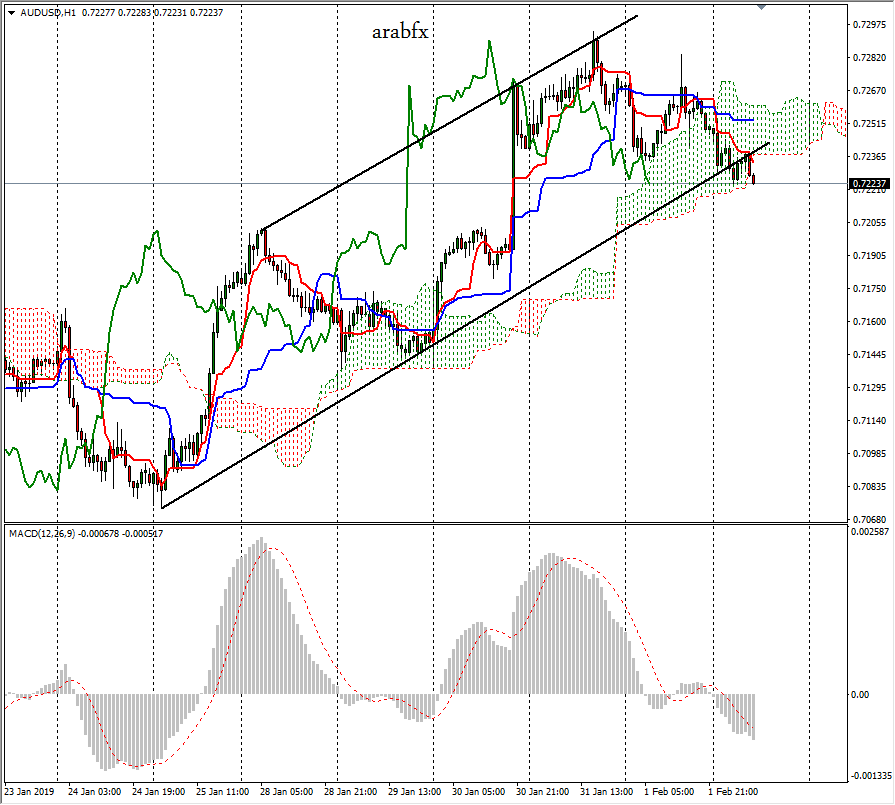Click price scale value 0.71295
Viewport: 895px width, 805px height.
point(869,388)
